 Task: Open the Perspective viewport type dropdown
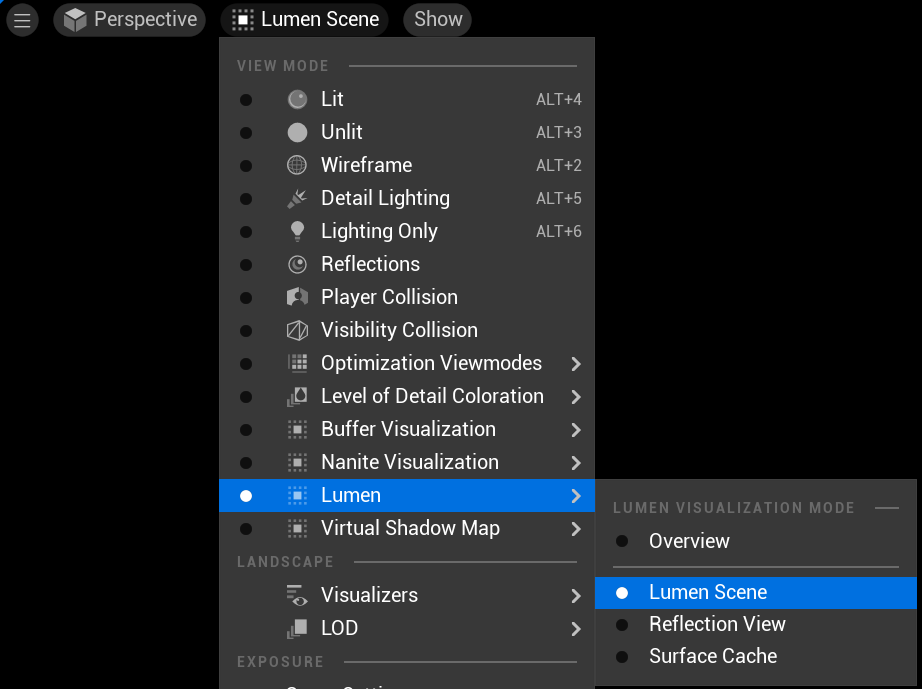[130, 19]
